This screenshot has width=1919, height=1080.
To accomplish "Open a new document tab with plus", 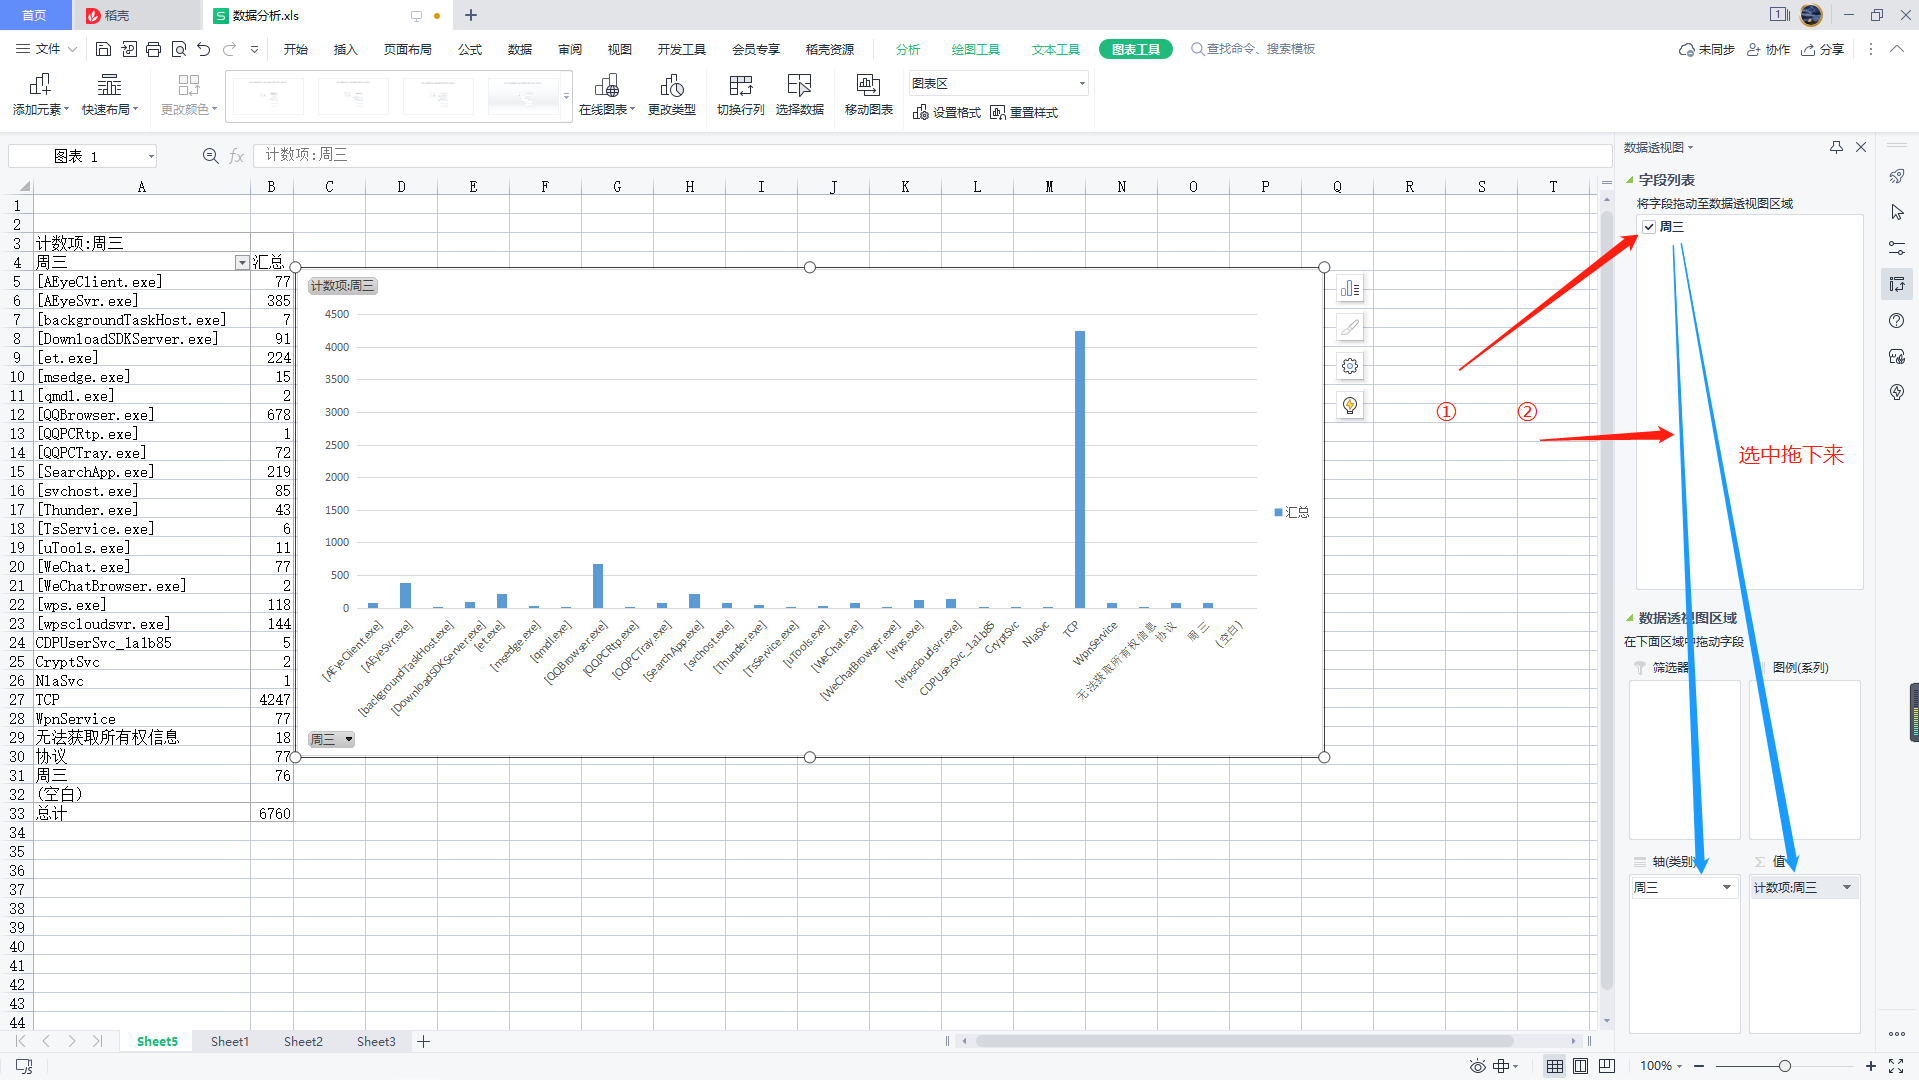I will (471, 15).
